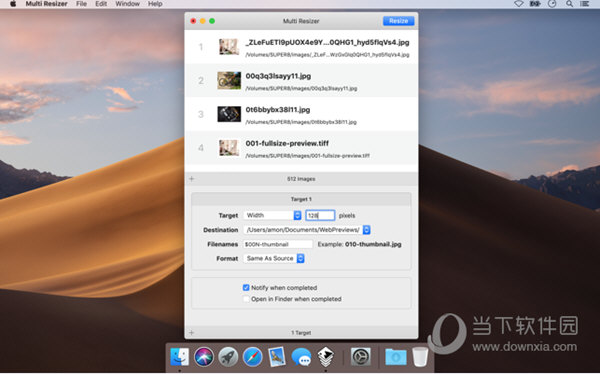600x374 pixels.
Task: Open Safari from the Dock
Action: click(x=253, y=357)
